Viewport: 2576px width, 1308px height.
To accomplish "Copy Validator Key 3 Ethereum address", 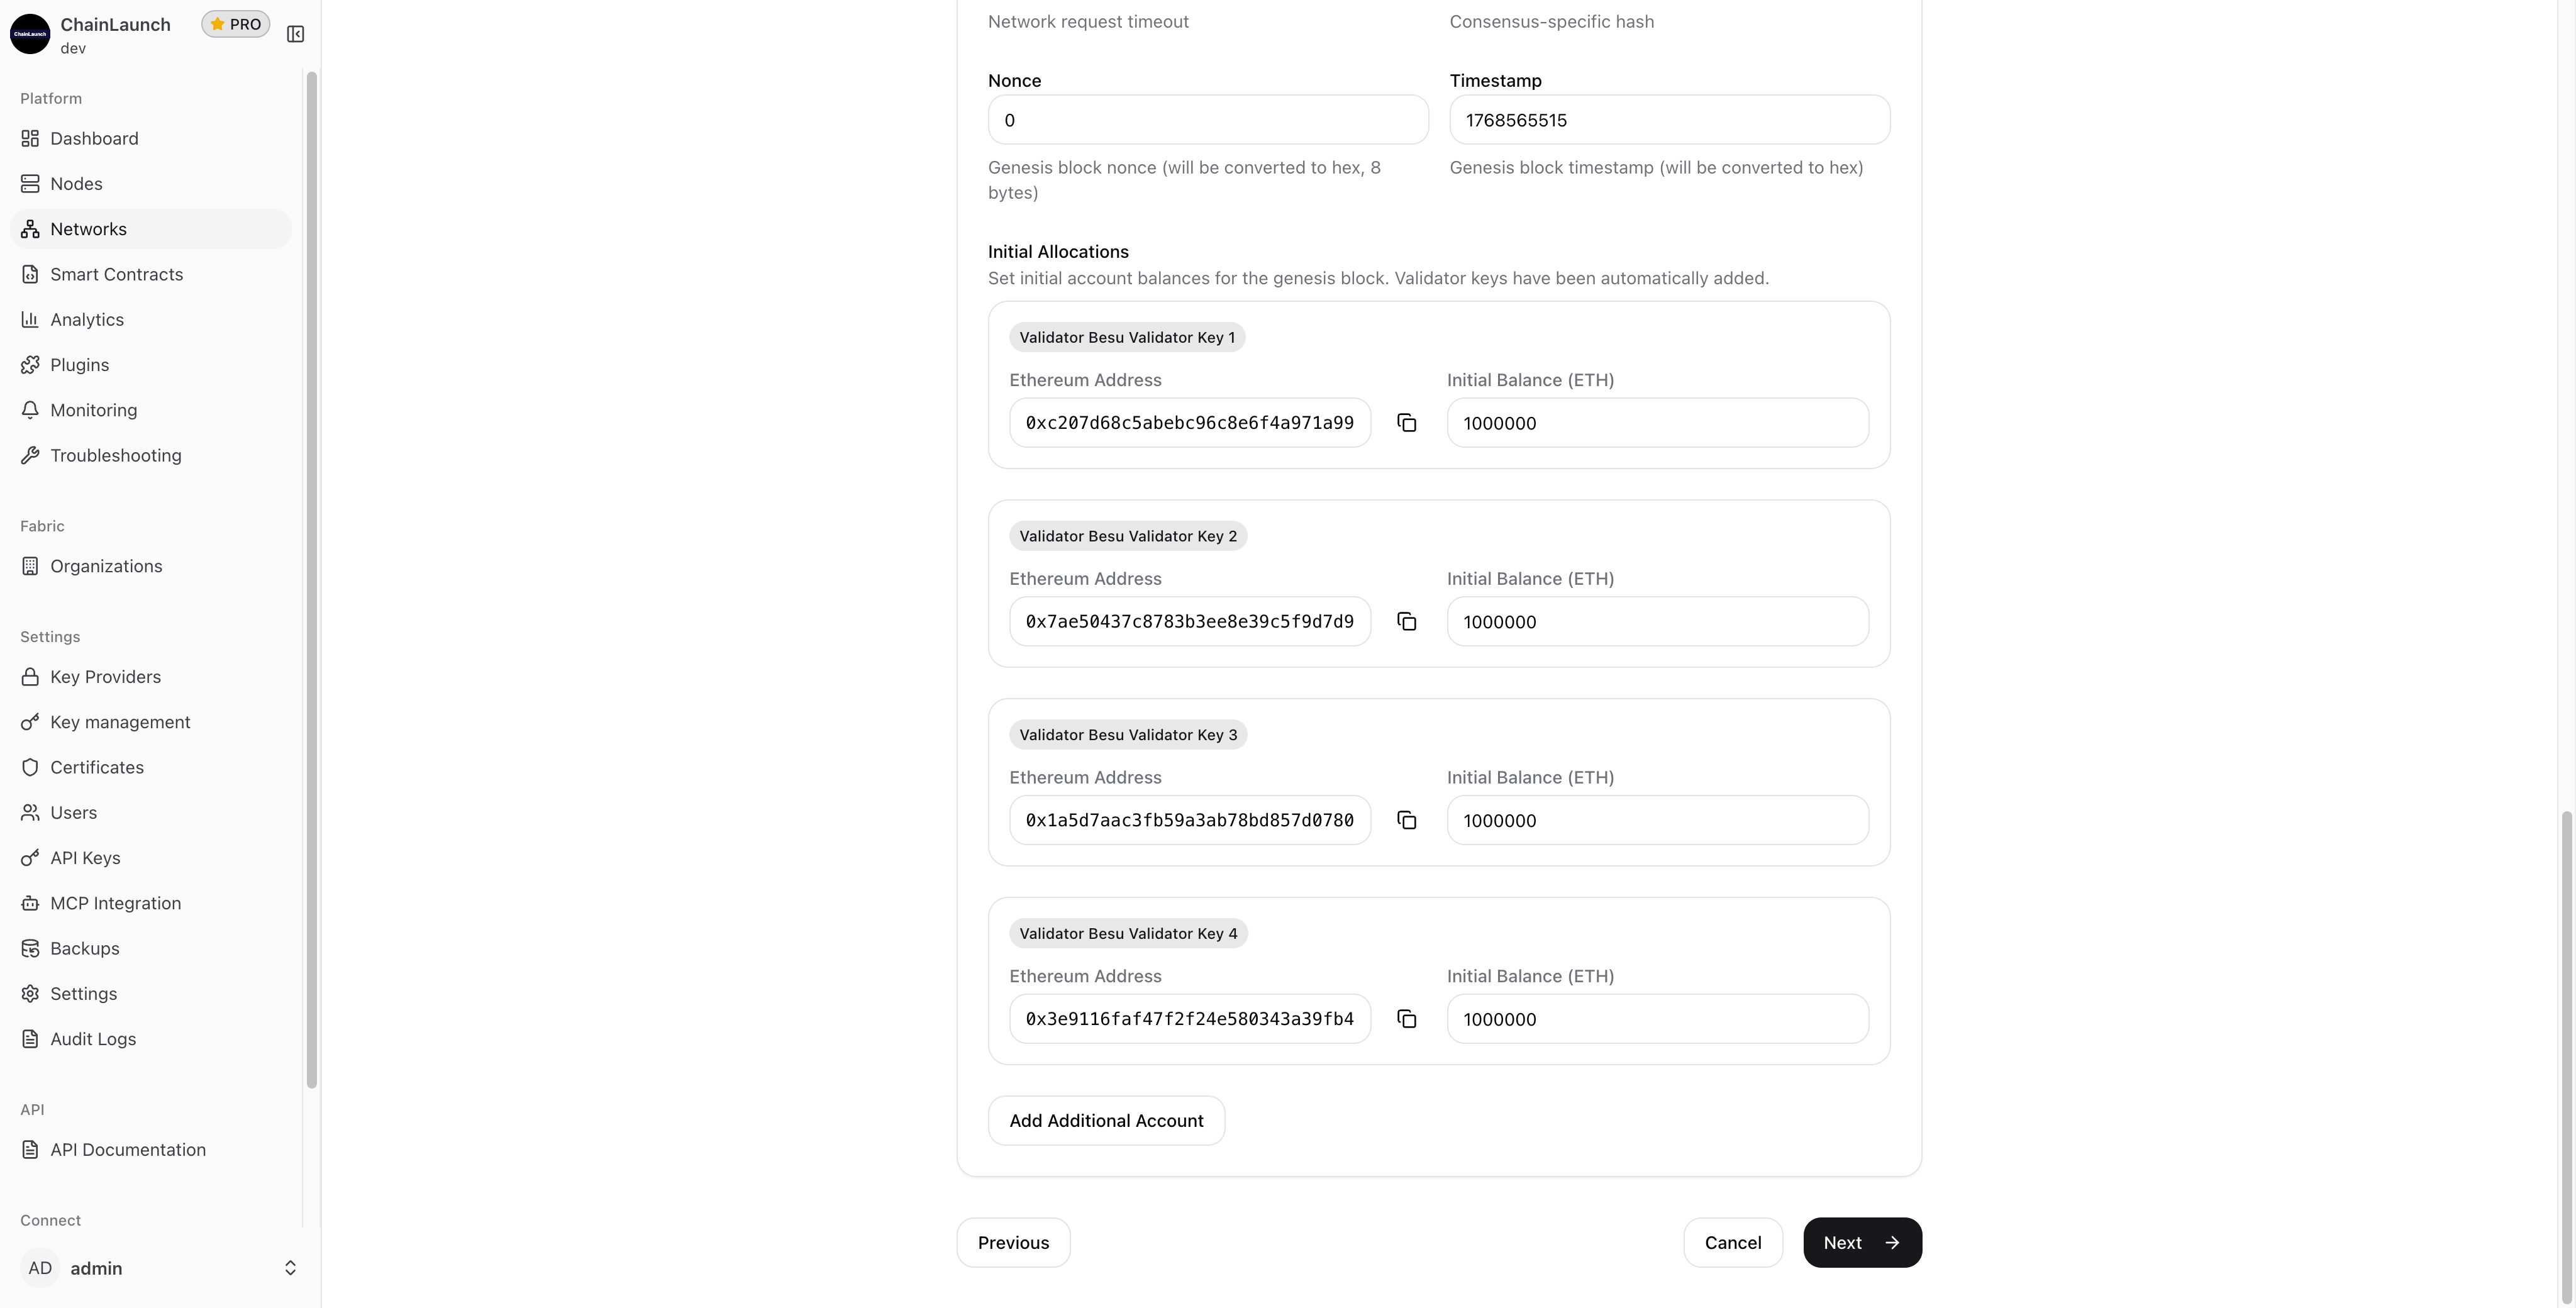I will point(1406,820).
